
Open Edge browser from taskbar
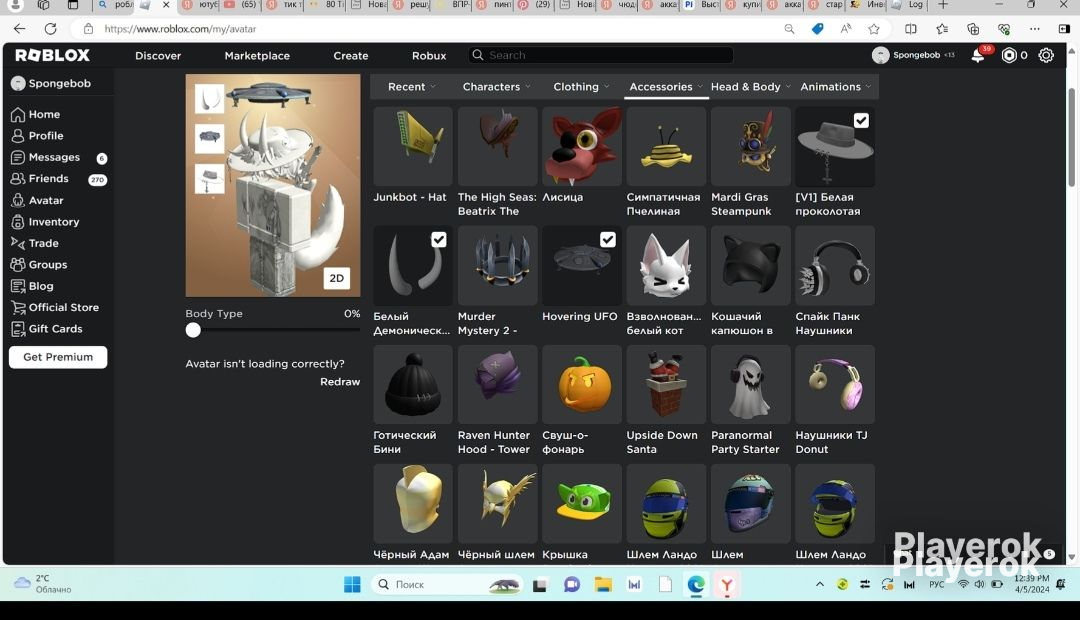pos(696,584)
